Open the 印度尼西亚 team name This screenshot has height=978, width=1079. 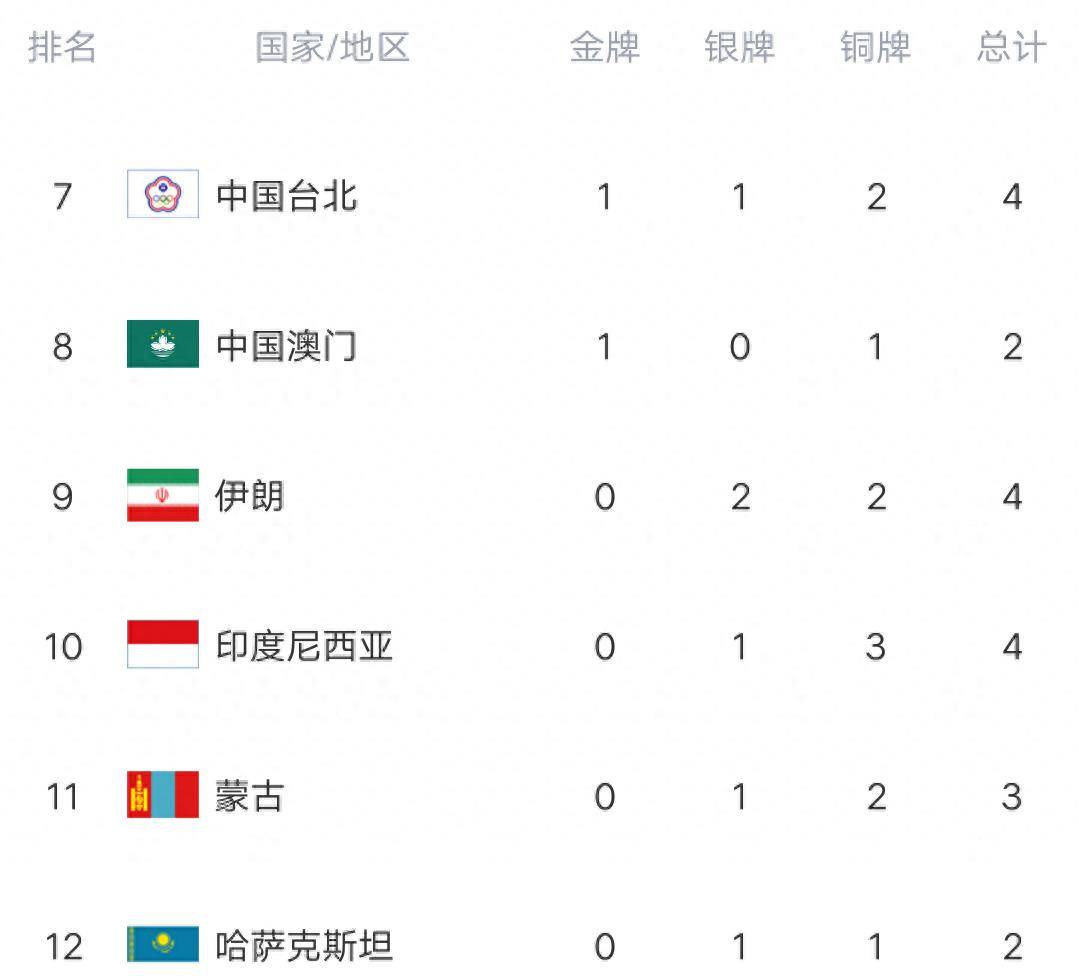point(305,646)
